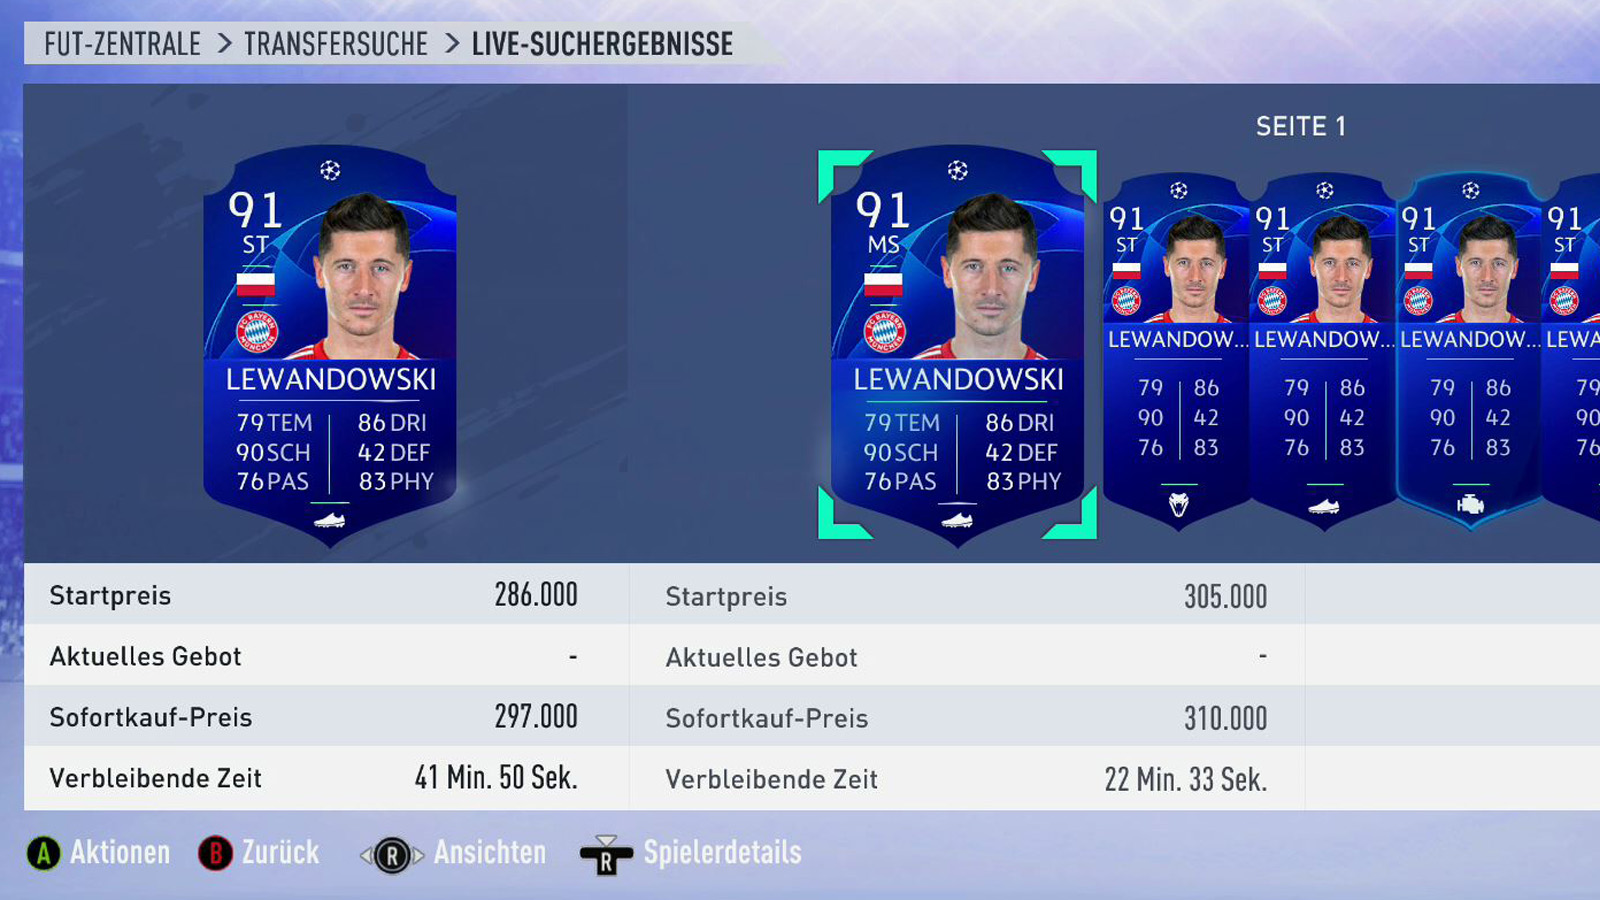Click the Aktionen label

[120, 853]
